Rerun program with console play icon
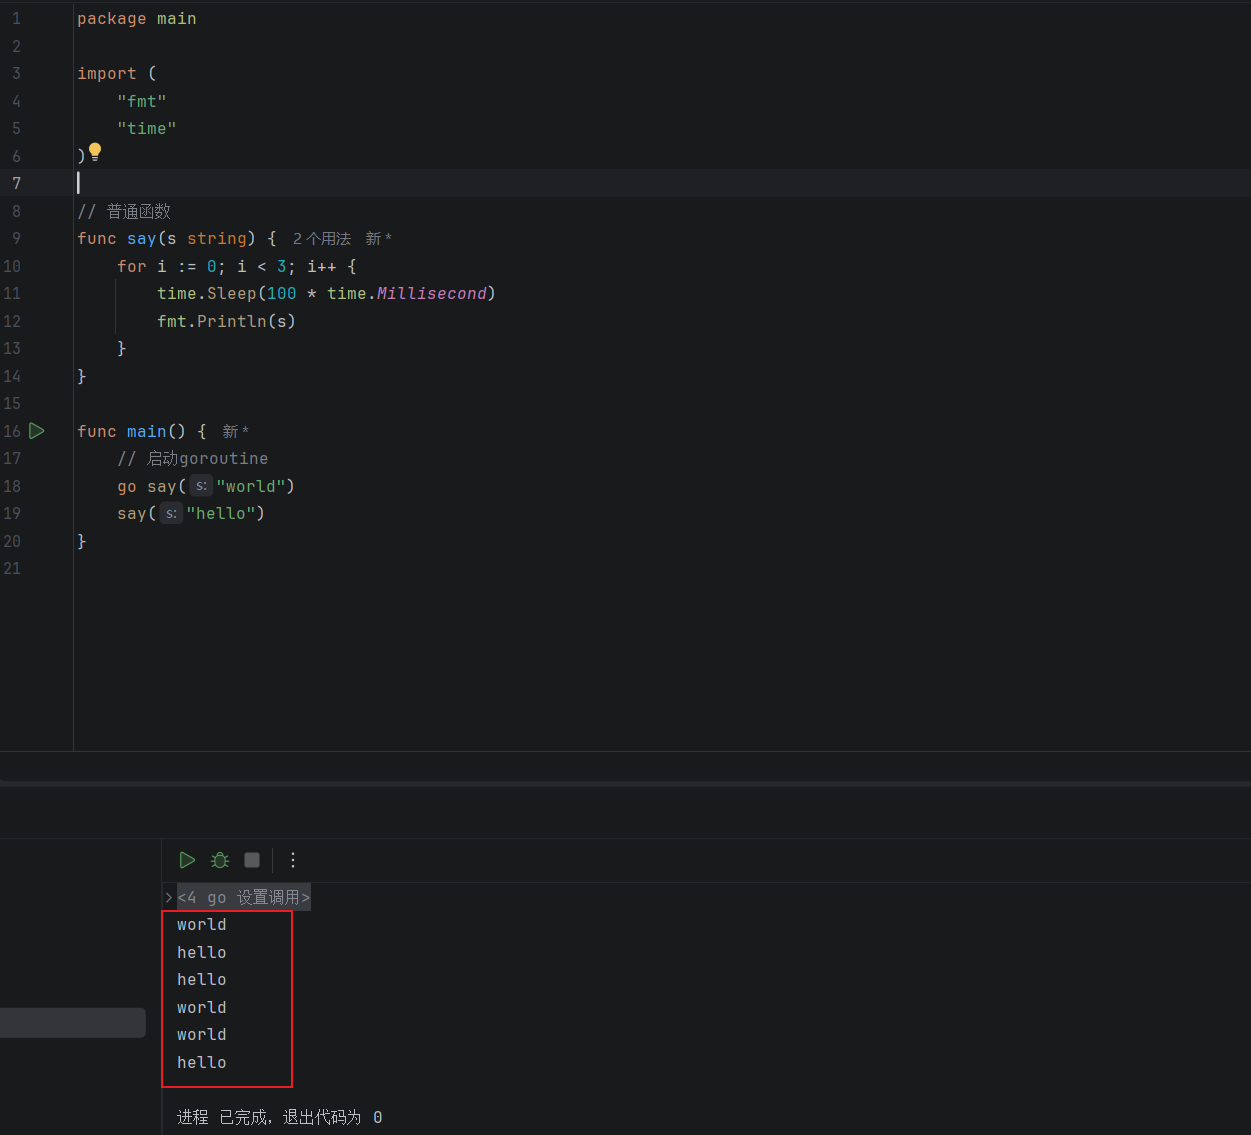Screen dimensions: 1251x1135 187,860
